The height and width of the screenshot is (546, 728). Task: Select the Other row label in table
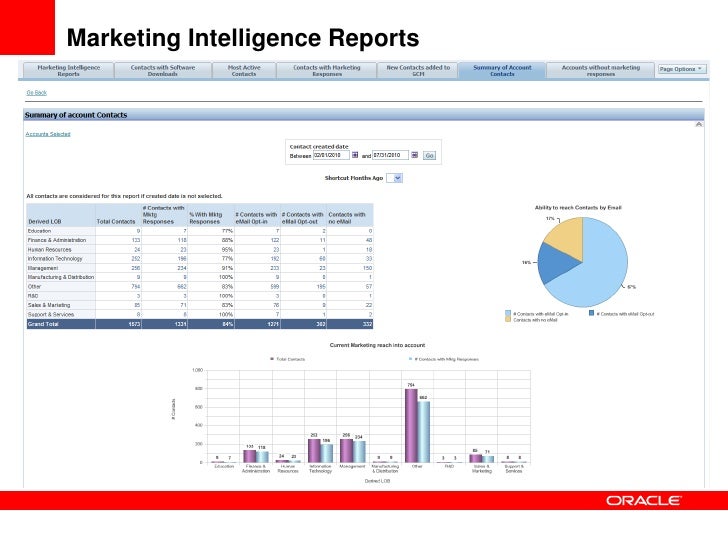point(34,286)
